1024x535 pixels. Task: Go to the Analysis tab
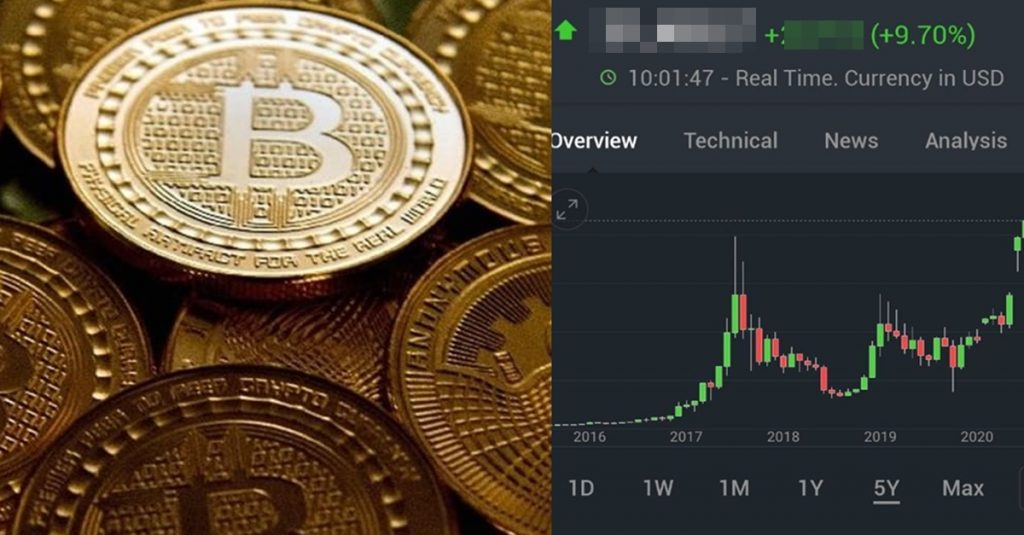(966, 140)
